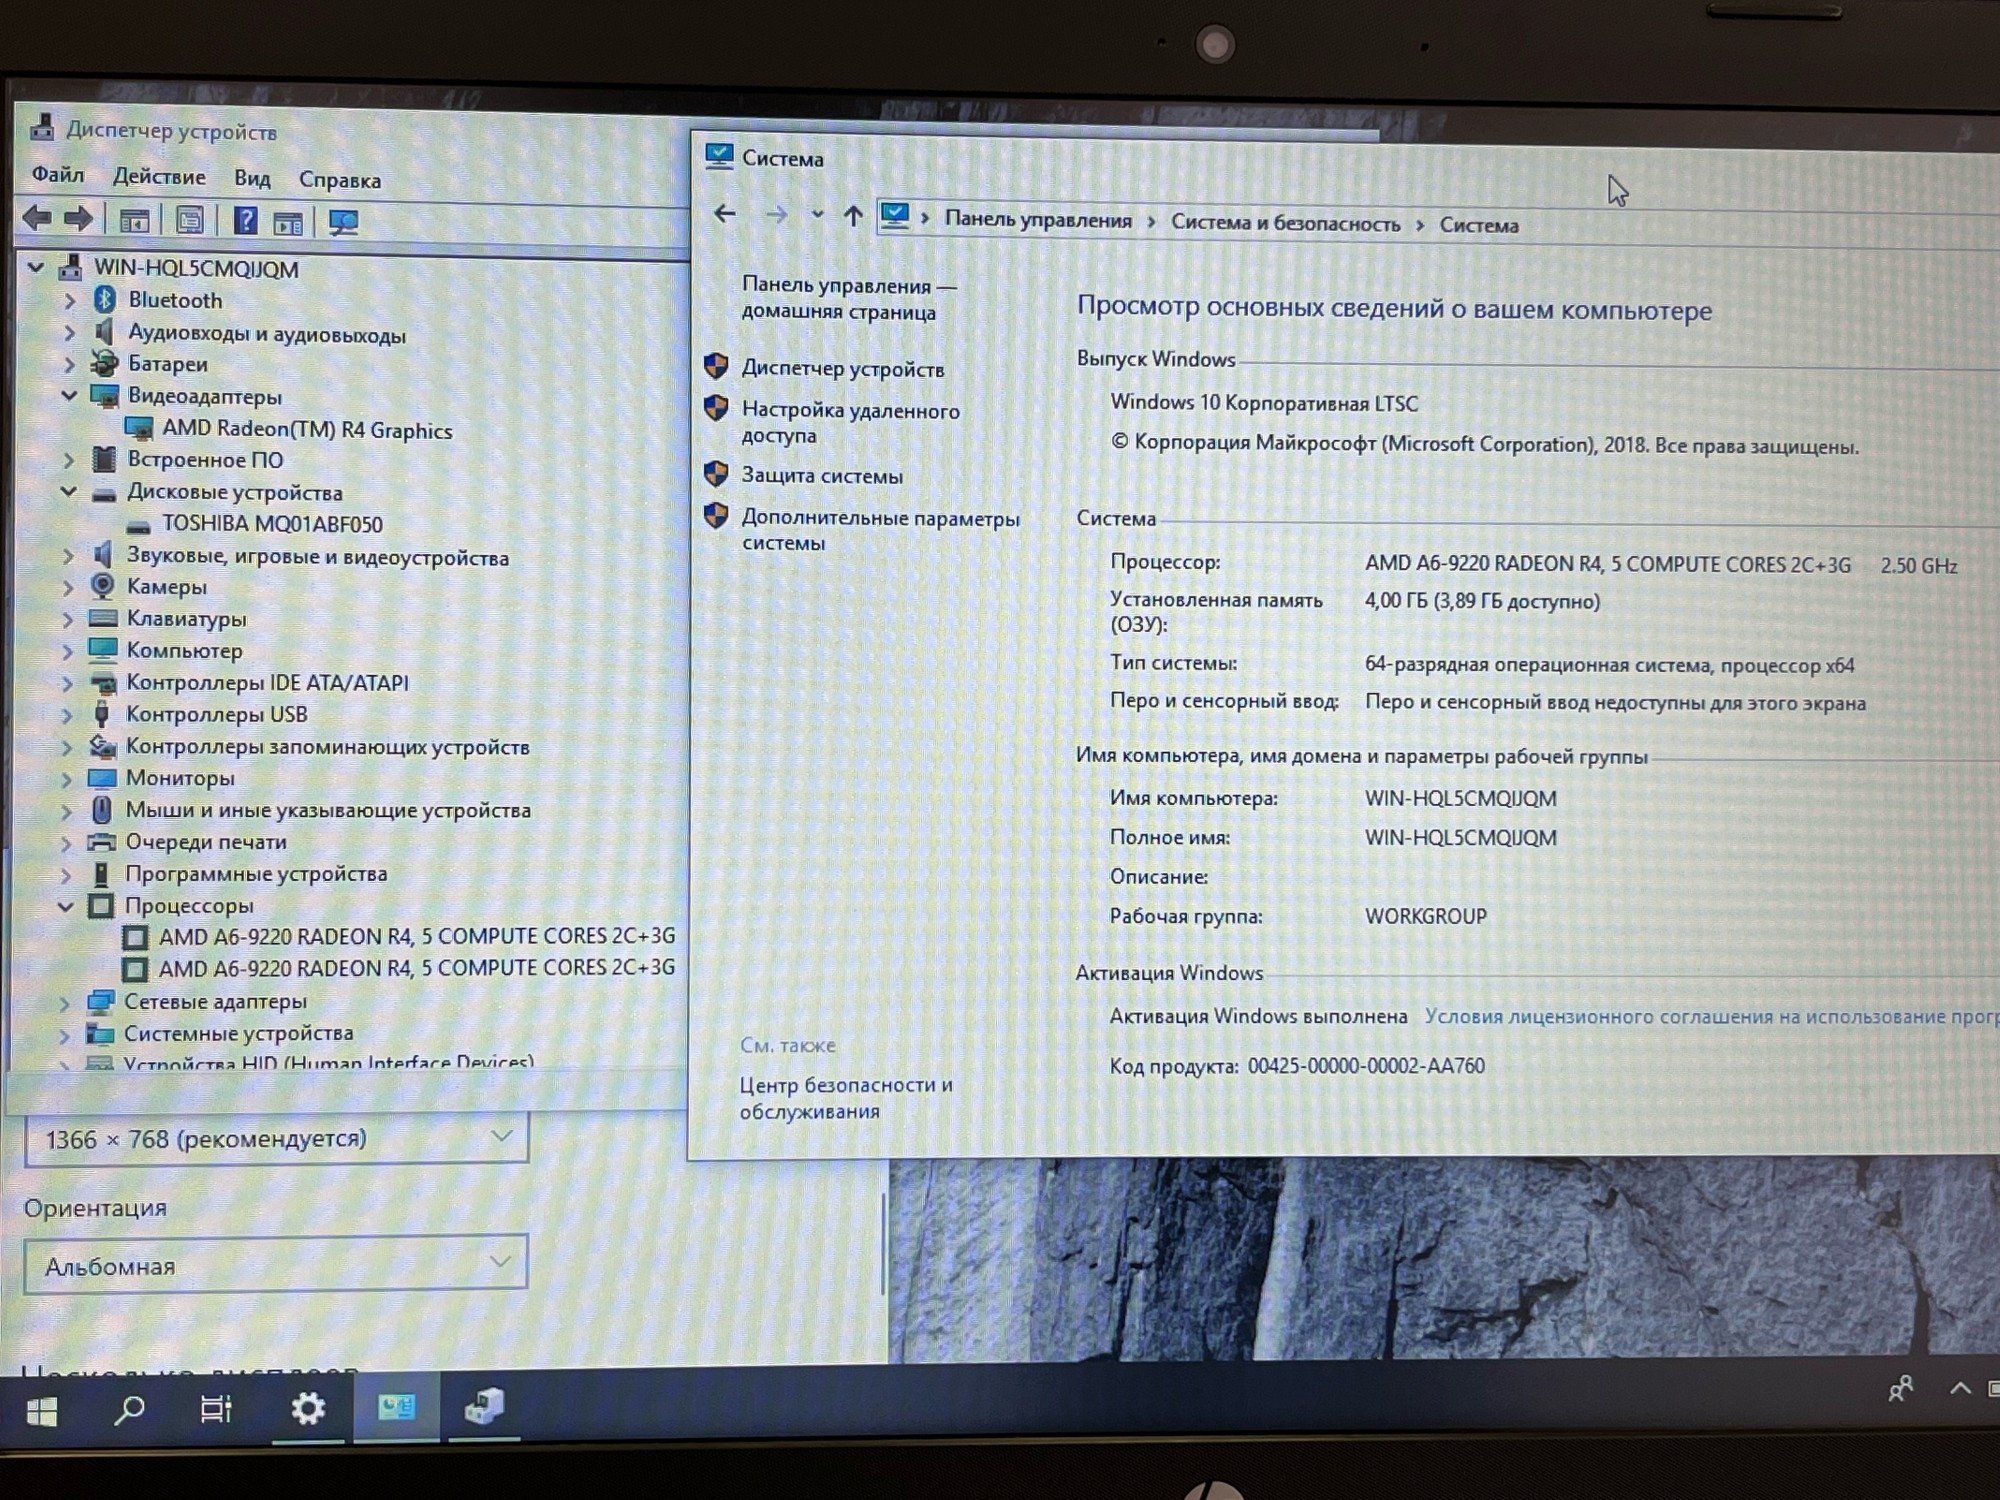Click scan for hardware changes monitor icon
Viewport: 2000px width, 1500px height.
(343, 222)
